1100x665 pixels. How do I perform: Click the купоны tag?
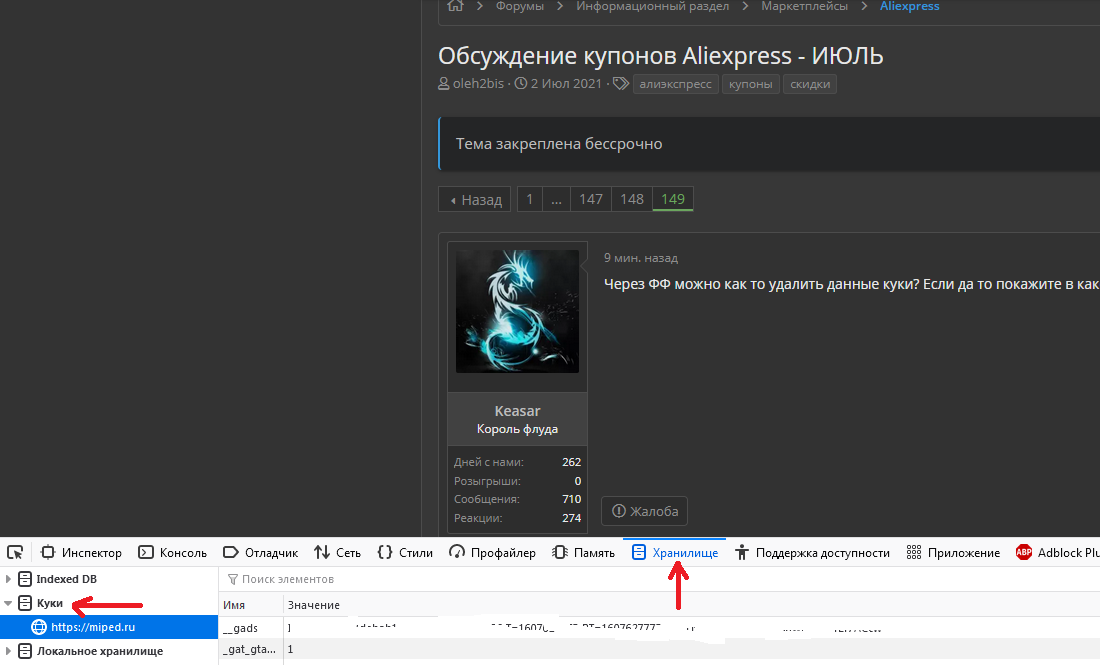click(x=751, y=84)
